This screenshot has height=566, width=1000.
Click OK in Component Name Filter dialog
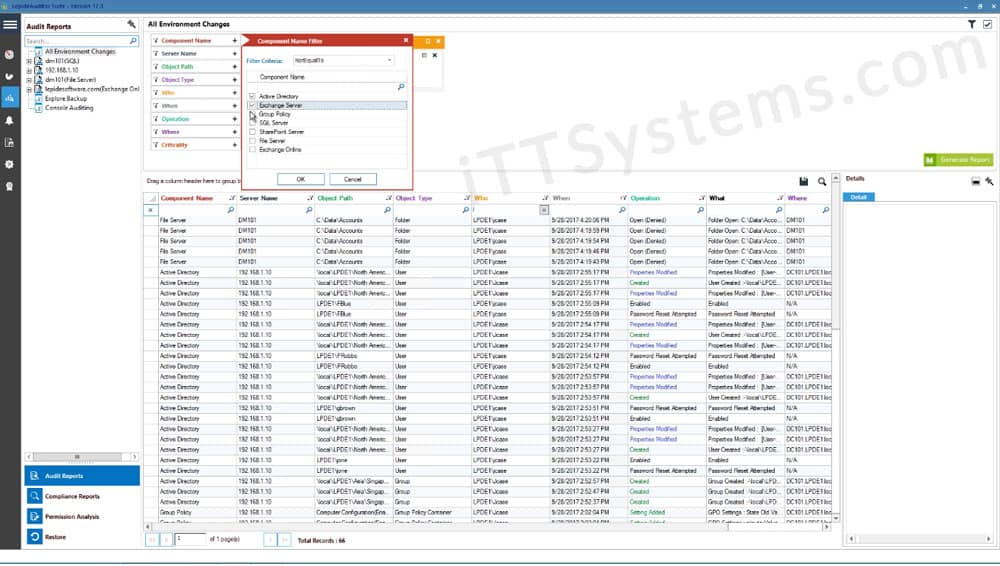point(300,179)
